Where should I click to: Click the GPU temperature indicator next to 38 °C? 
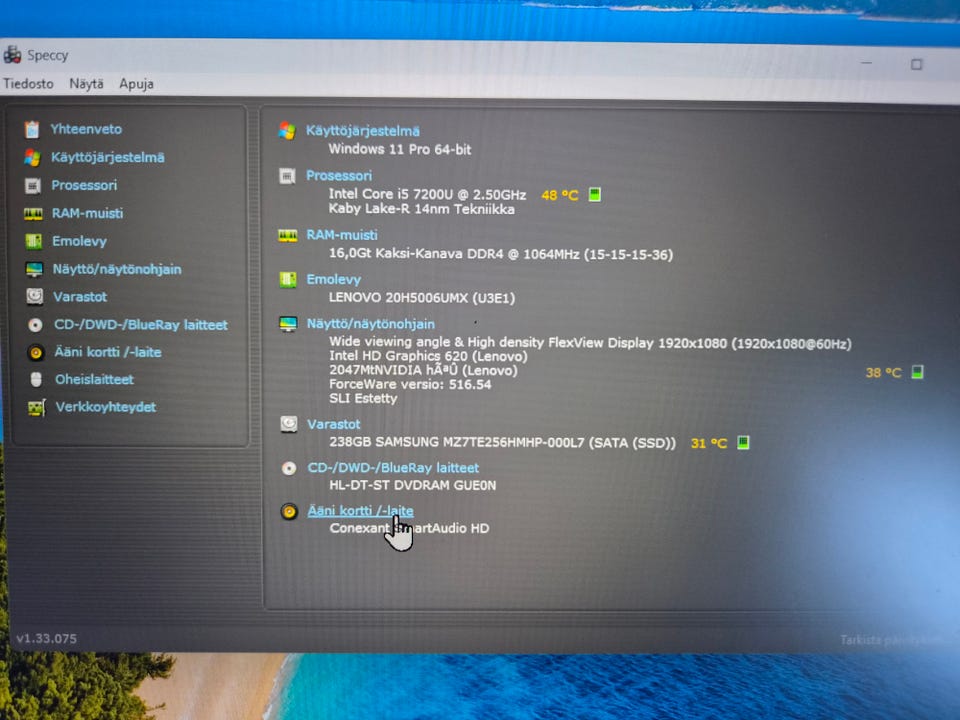click(x=917, y=372)
